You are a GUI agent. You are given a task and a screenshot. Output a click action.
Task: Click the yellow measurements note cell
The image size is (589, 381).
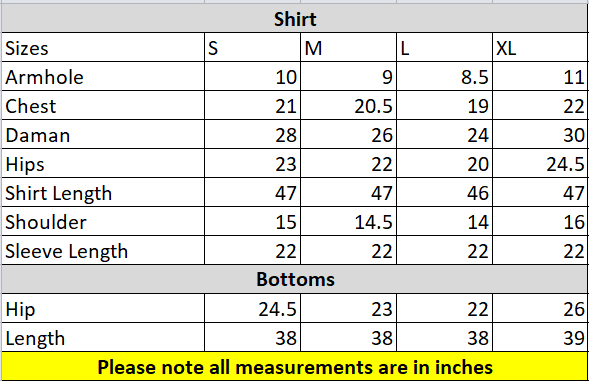click(x=294, y=366)
